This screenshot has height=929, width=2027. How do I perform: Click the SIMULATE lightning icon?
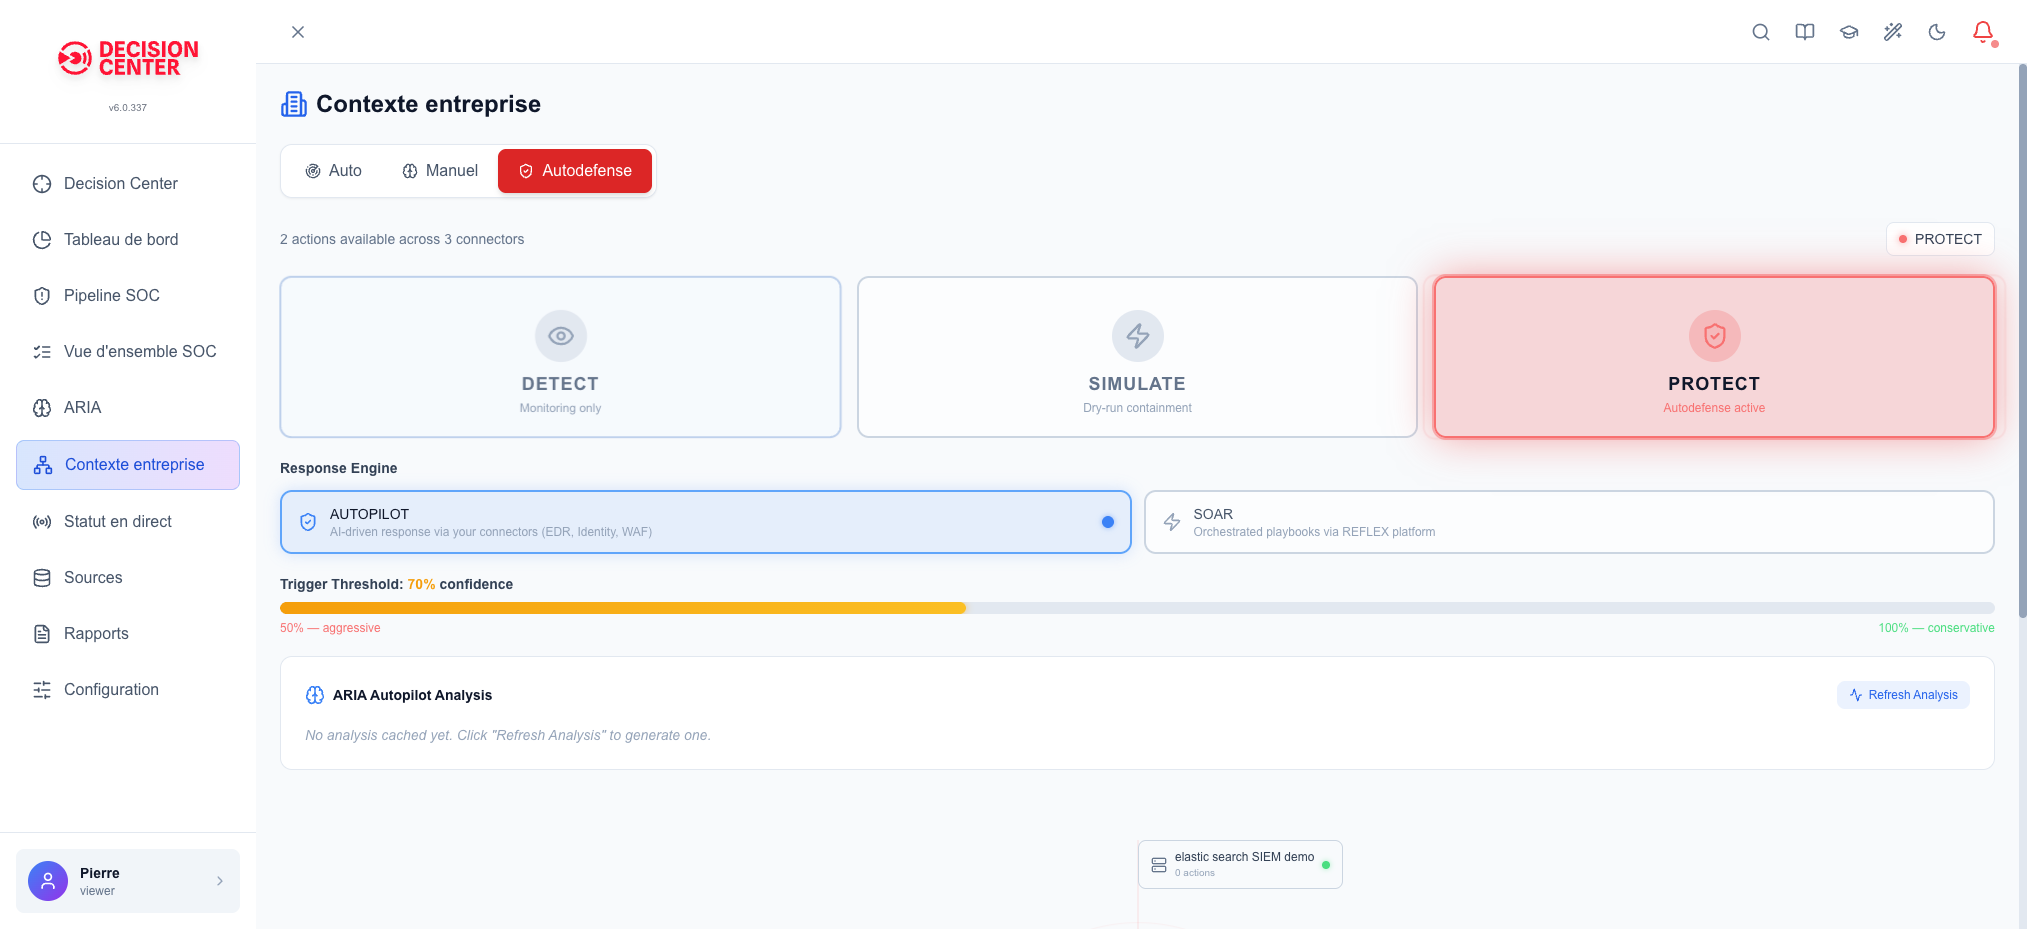click(1138, 336)
